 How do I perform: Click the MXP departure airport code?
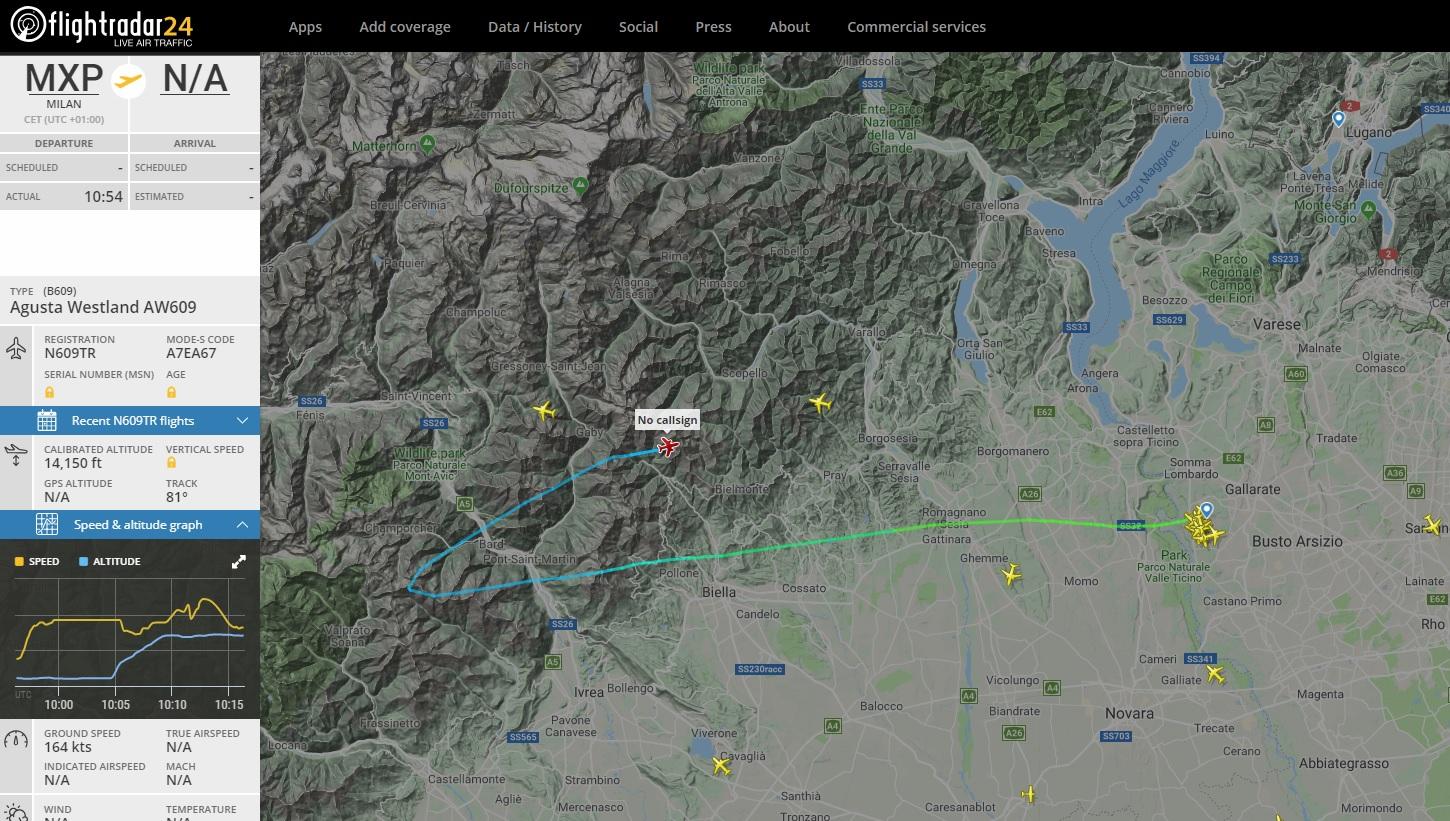(x=64, y=78)
